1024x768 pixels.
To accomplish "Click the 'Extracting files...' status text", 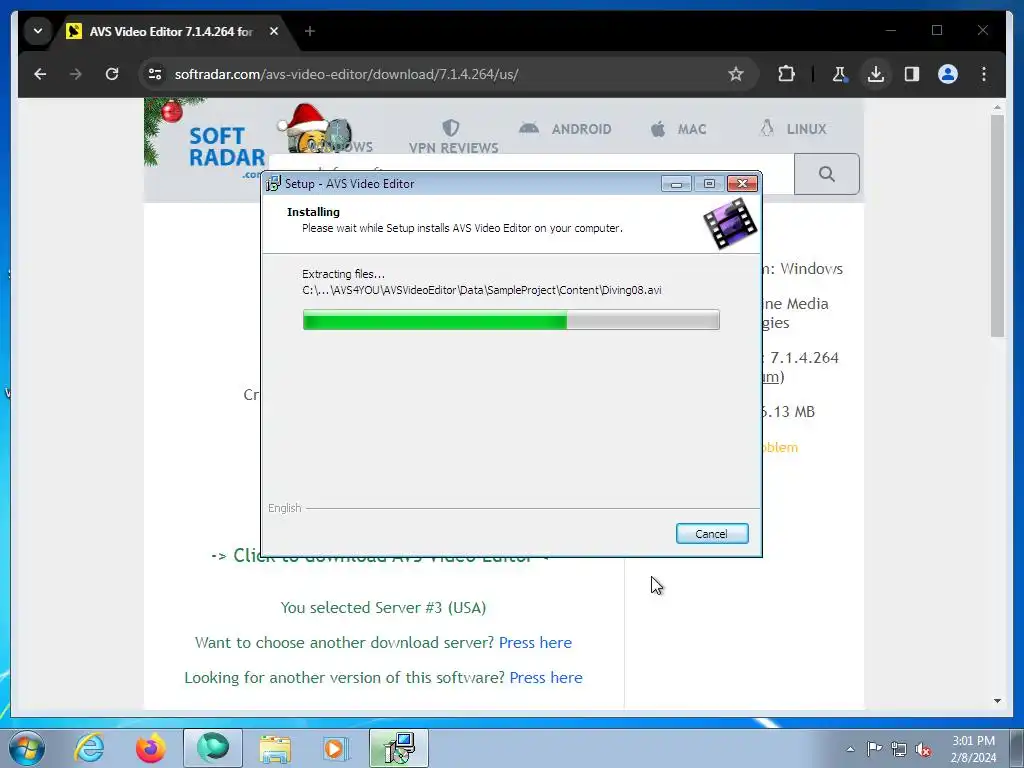I will [344, 274].
